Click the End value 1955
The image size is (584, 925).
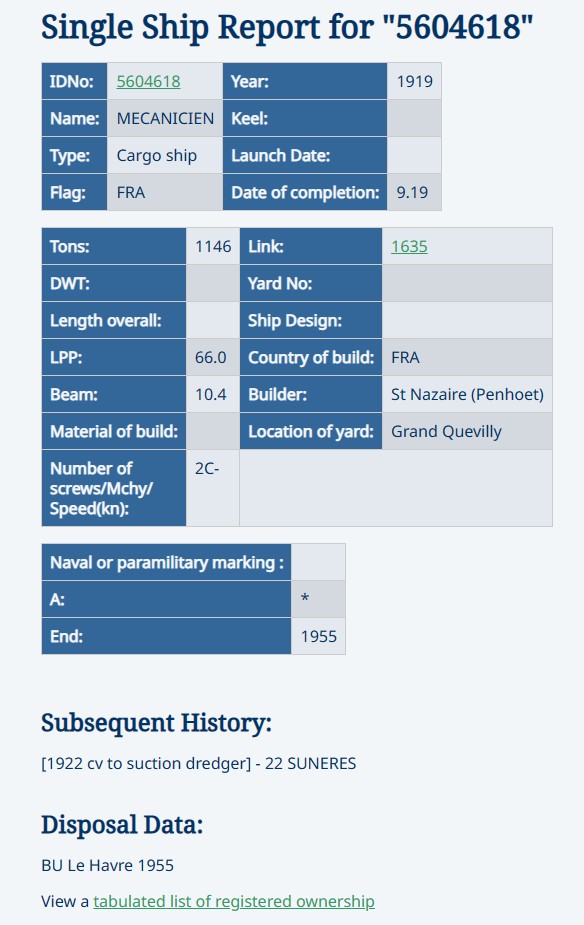[319, 637]
